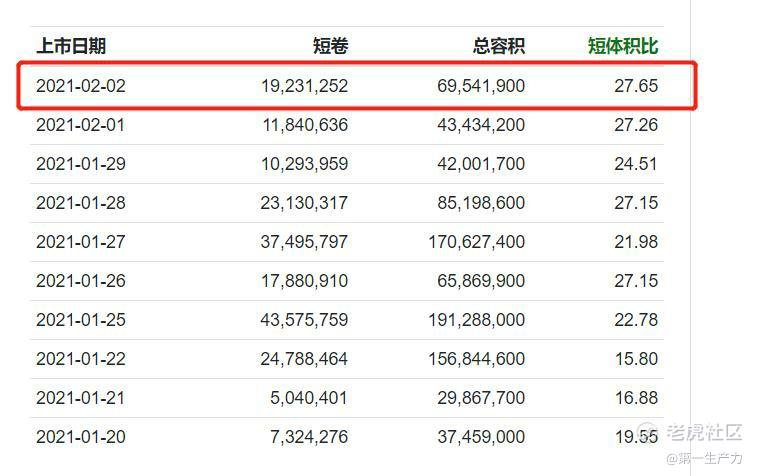Select the 2021-02-02 date cell
This screenshot has height=476, width=757.
[x=81, y=86]
